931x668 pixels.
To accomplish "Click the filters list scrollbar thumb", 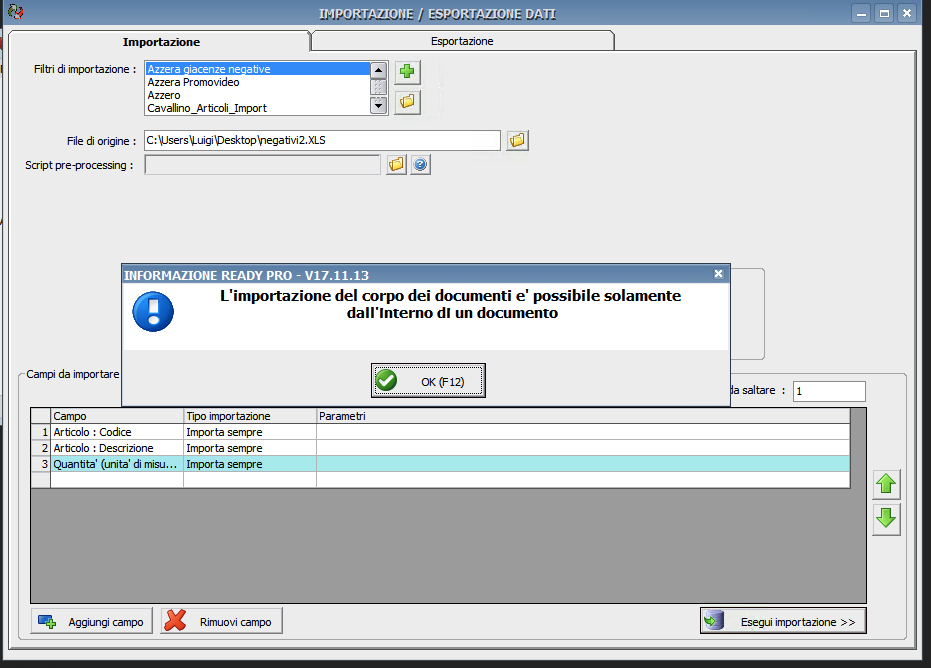I will tap(378, 87).
